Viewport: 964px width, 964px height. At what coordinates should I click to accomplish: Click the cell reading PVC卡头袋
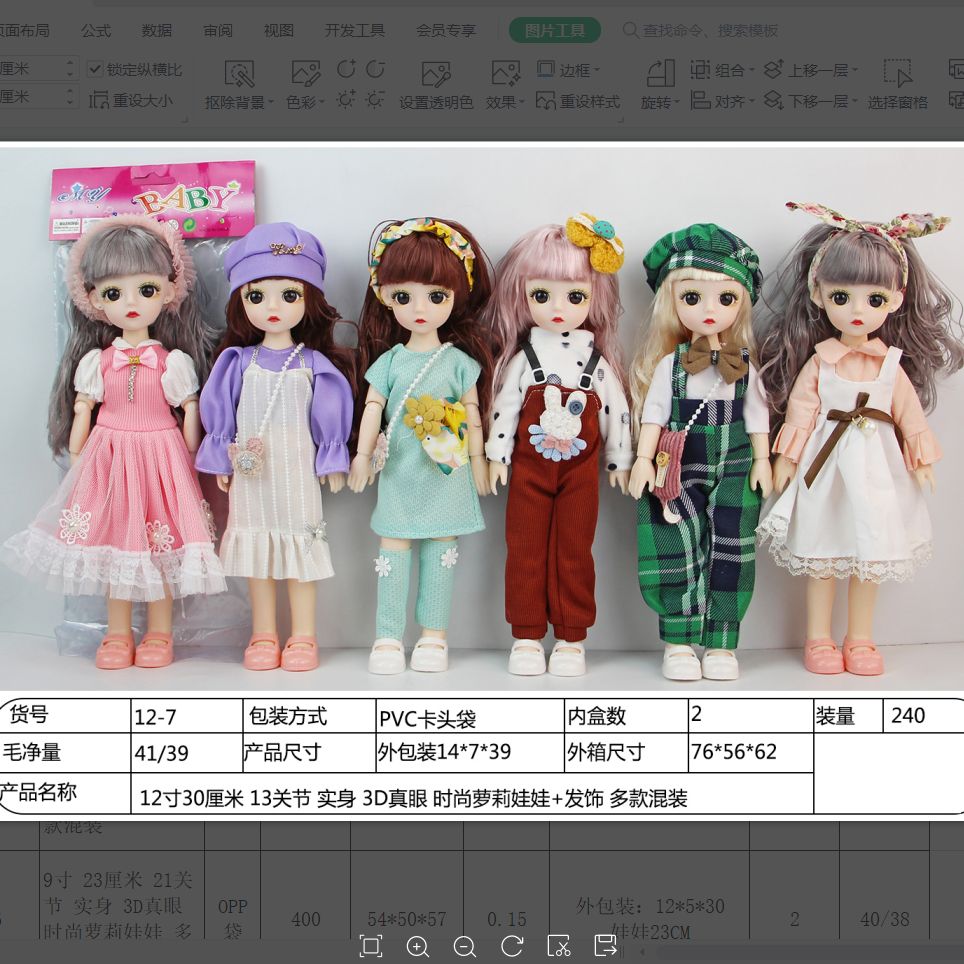470,716
